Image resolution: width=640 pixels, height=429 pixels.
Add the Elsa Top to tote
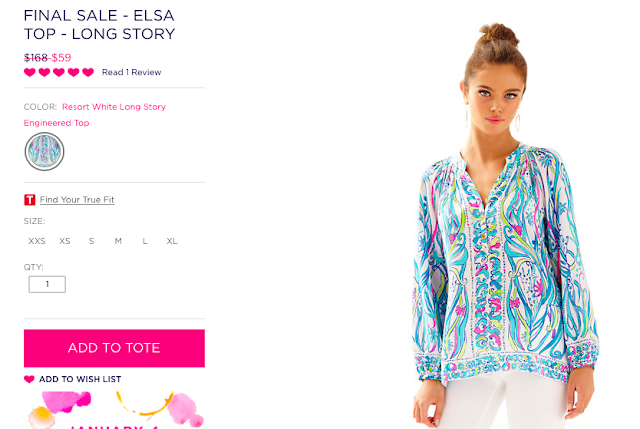(114, 348)
